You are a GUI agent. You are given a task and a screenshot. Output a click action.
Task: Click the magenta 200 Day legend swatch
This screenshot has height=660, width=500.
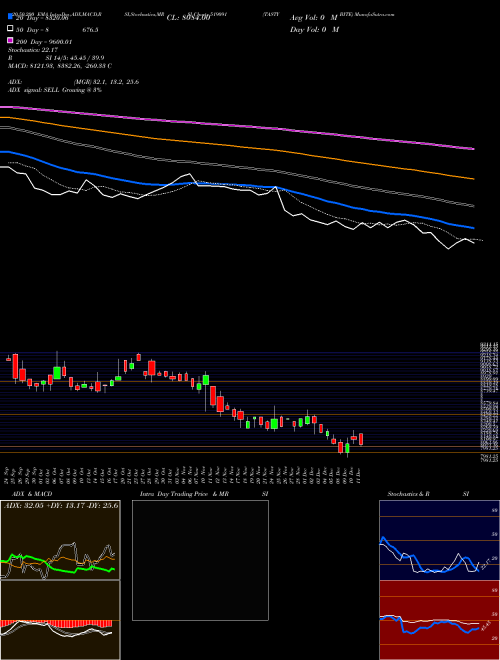coord(10,41)
